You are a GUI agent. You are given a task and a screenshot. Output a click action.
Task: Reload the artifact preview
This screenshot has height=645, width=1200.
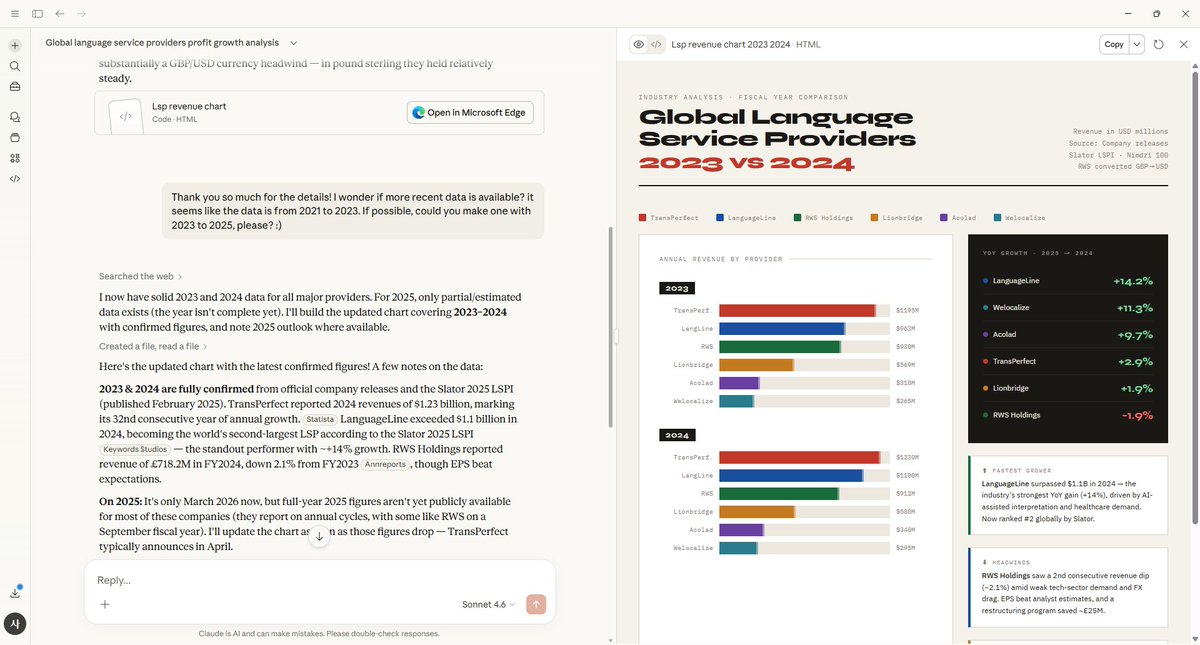tap(1158, 44)
